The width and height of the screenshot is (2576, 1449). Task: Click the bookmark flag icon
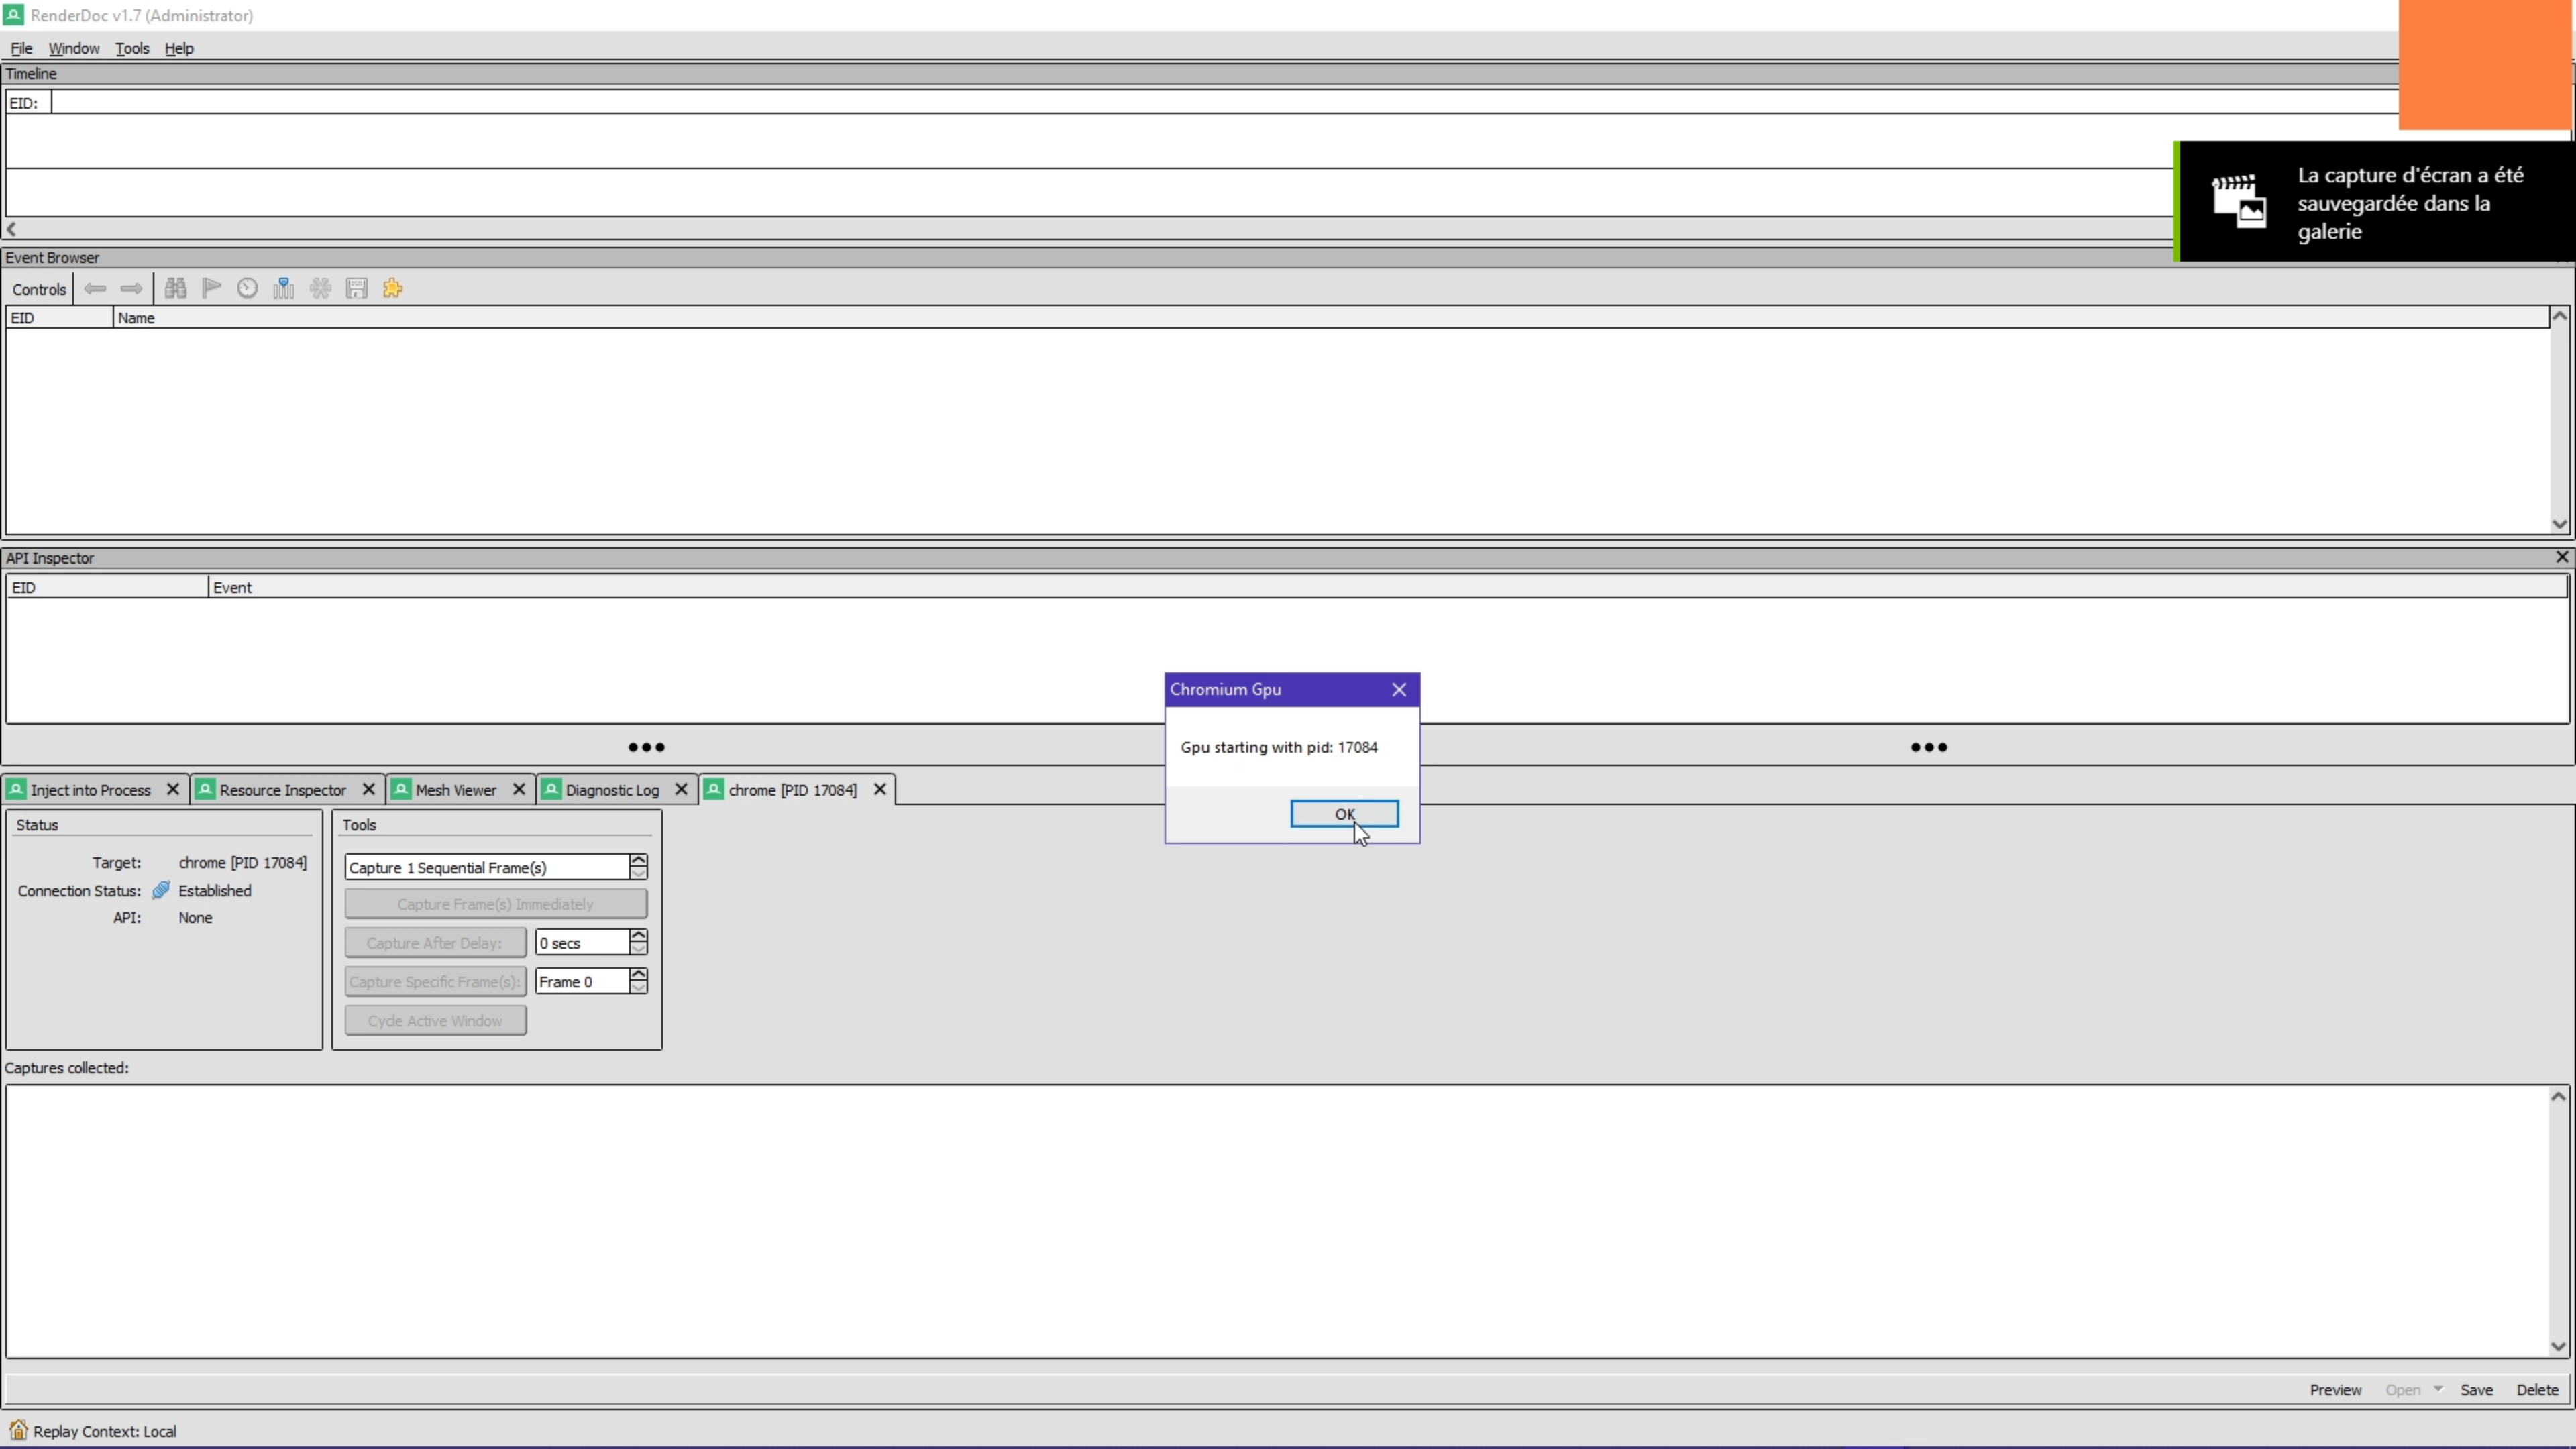(211, 289)
